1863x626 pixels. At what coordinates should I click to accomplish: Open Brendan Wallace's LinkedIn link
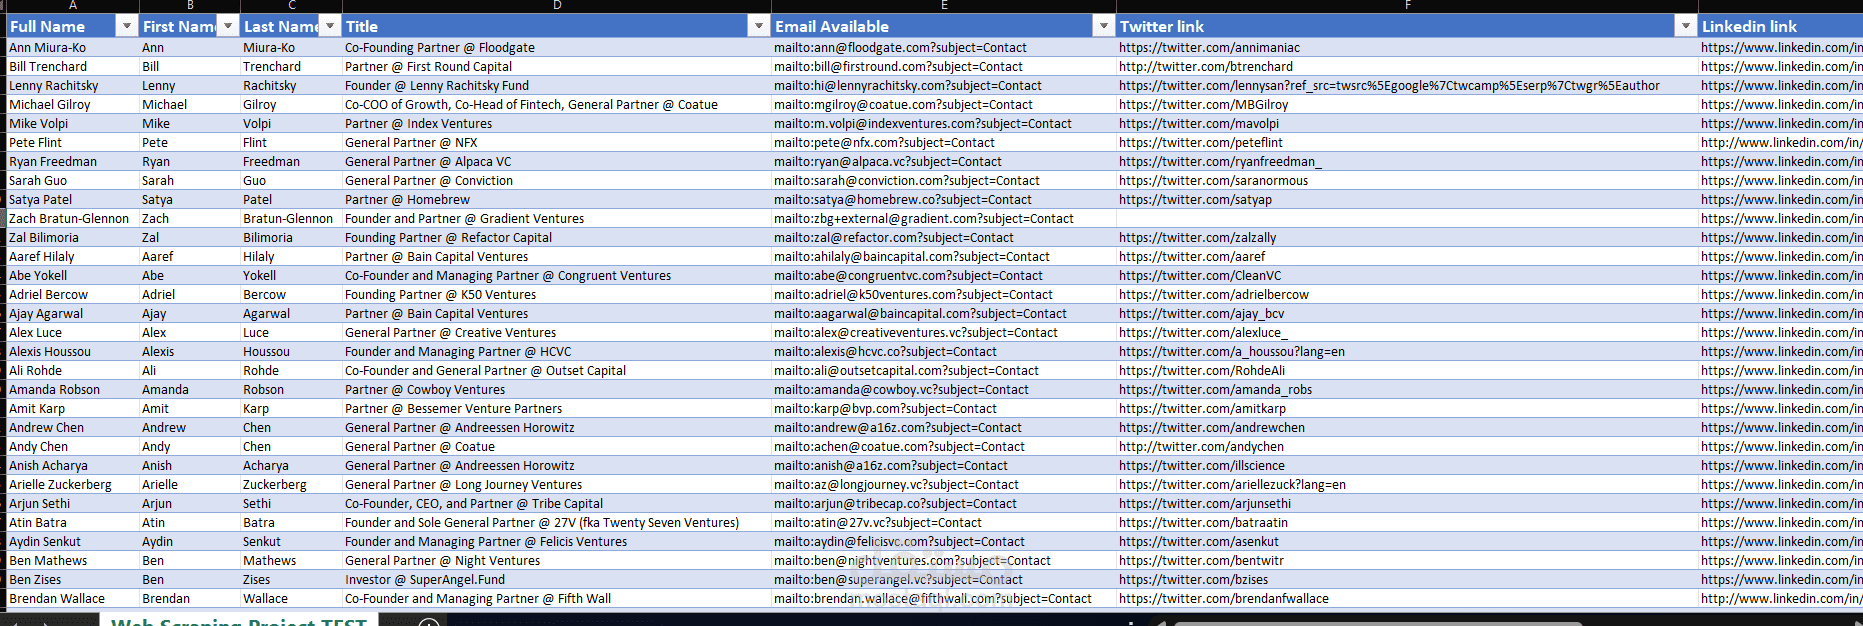click(1781, 598)
